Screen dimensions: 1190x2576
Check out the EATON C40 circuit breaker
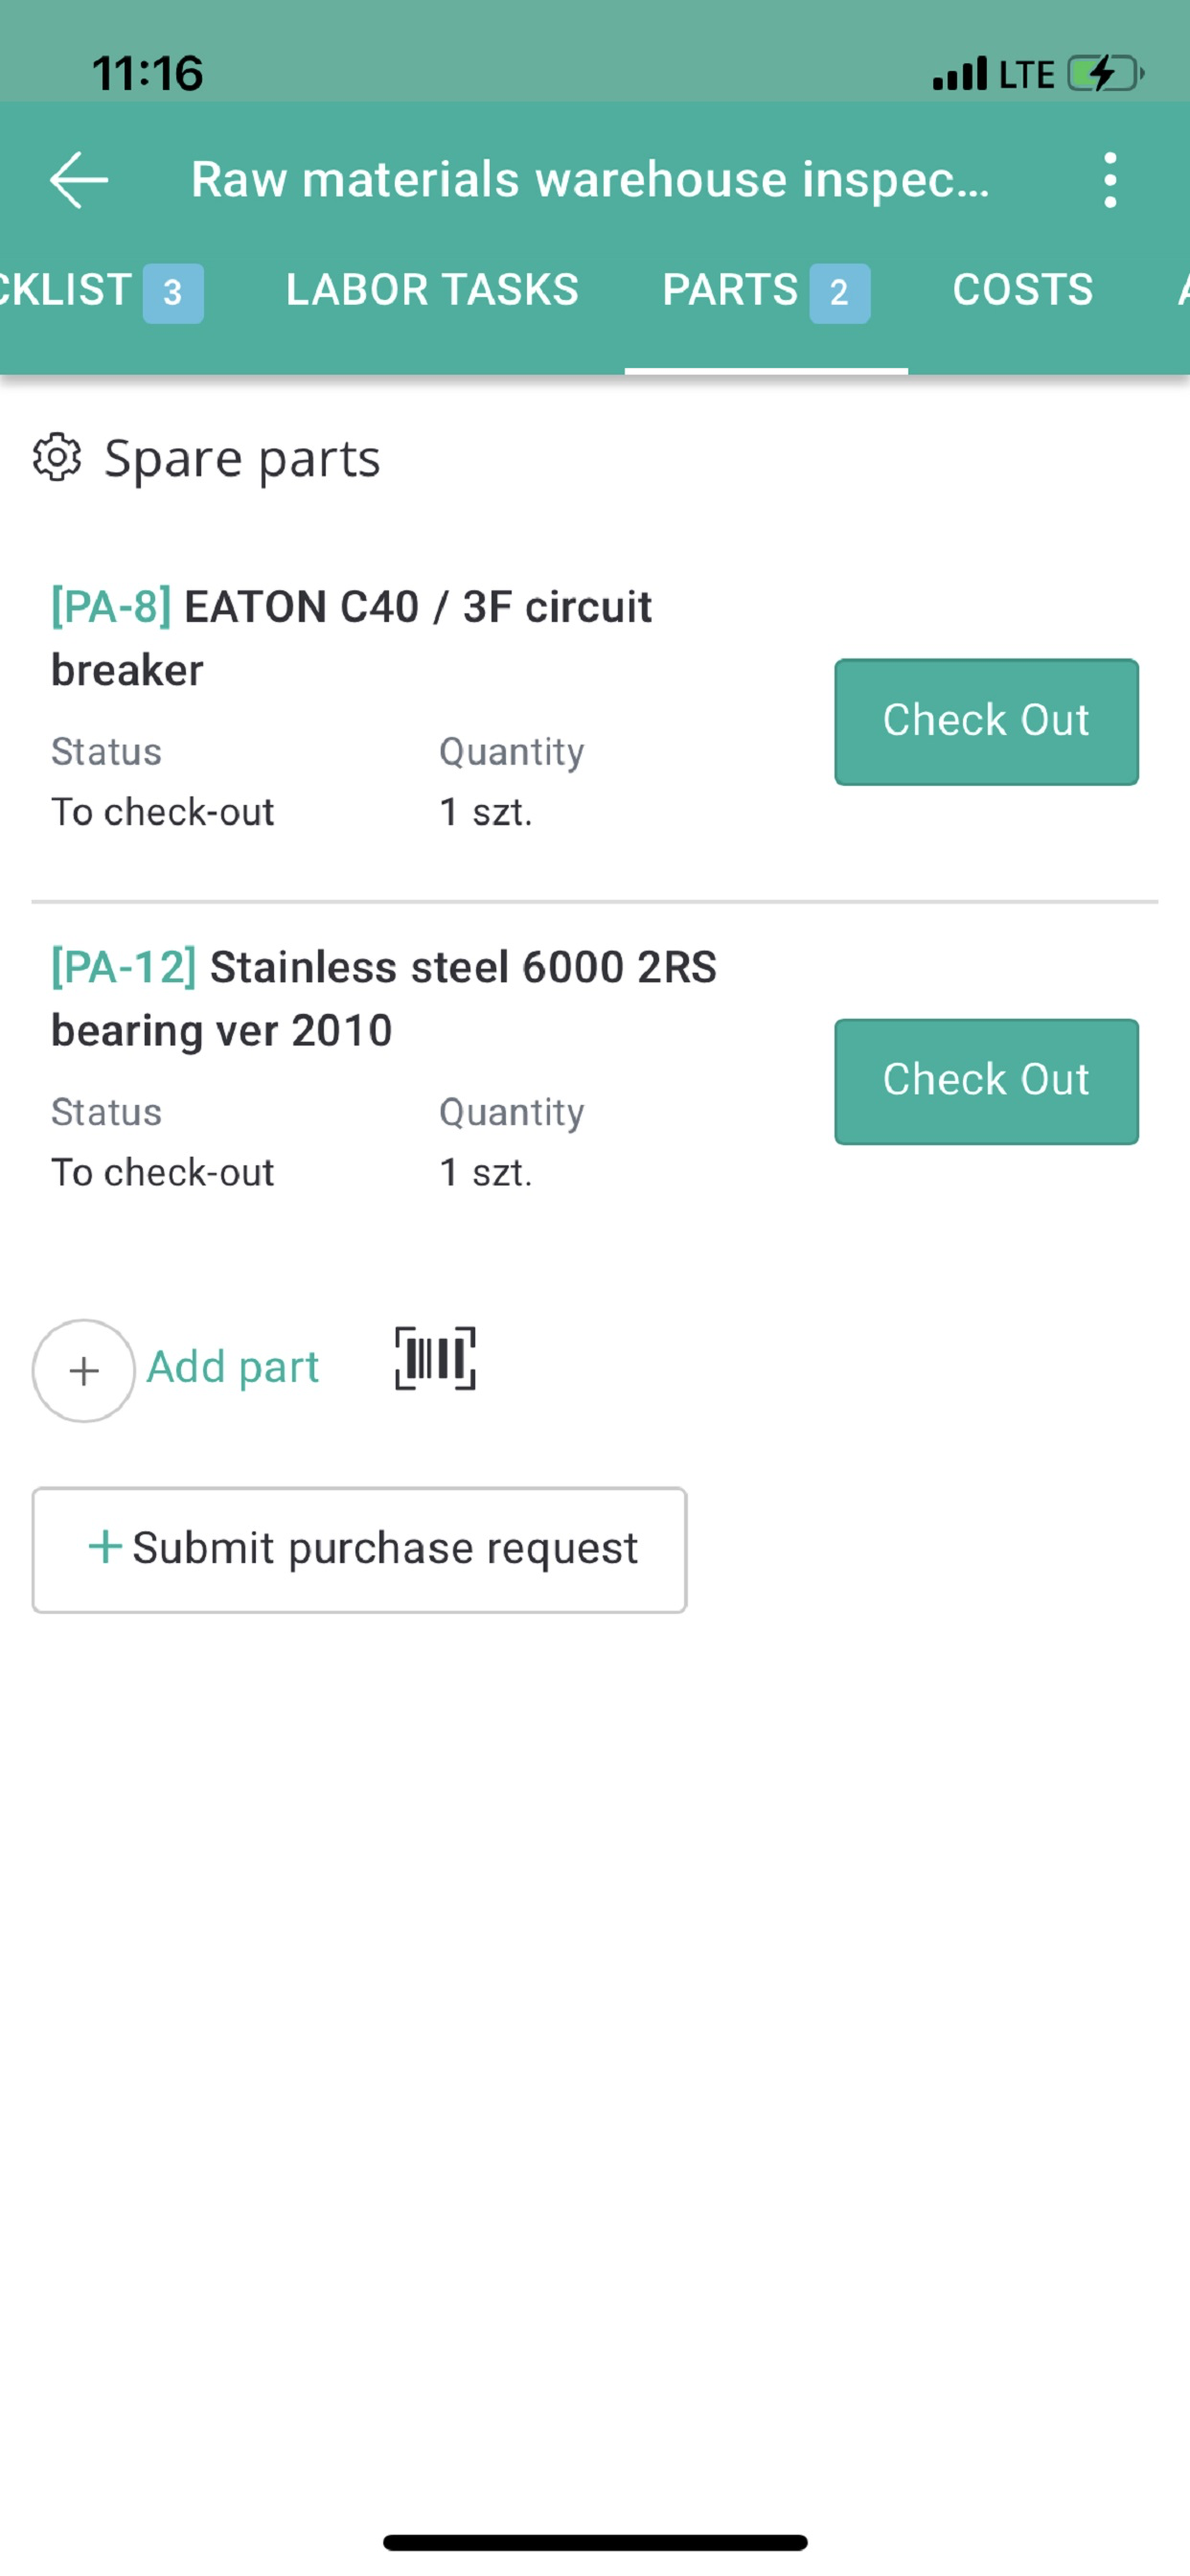click(x=986, y=721)
